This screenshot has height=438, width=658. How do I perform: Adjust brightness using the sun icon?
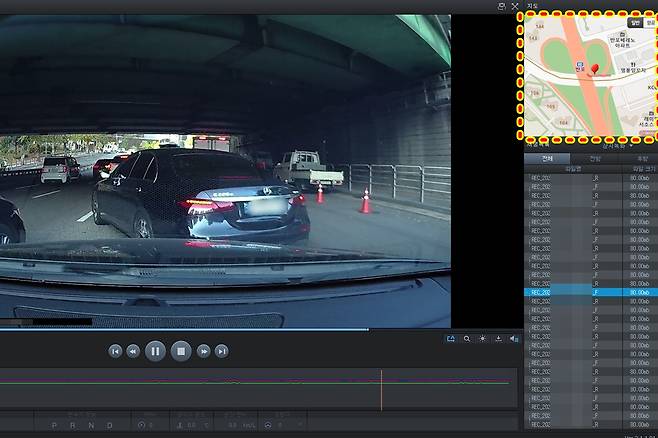pos(482,339)
